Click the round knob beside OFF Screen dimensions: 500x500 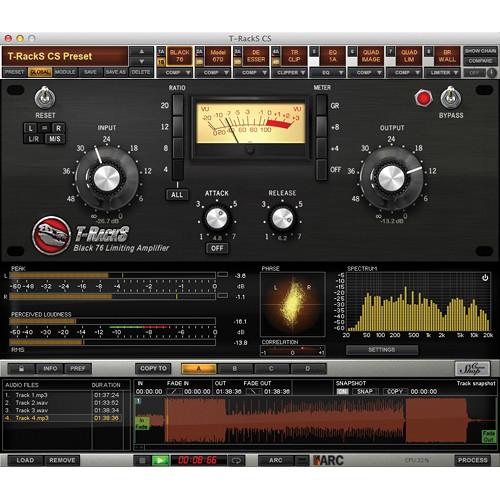tap(492, 73)
